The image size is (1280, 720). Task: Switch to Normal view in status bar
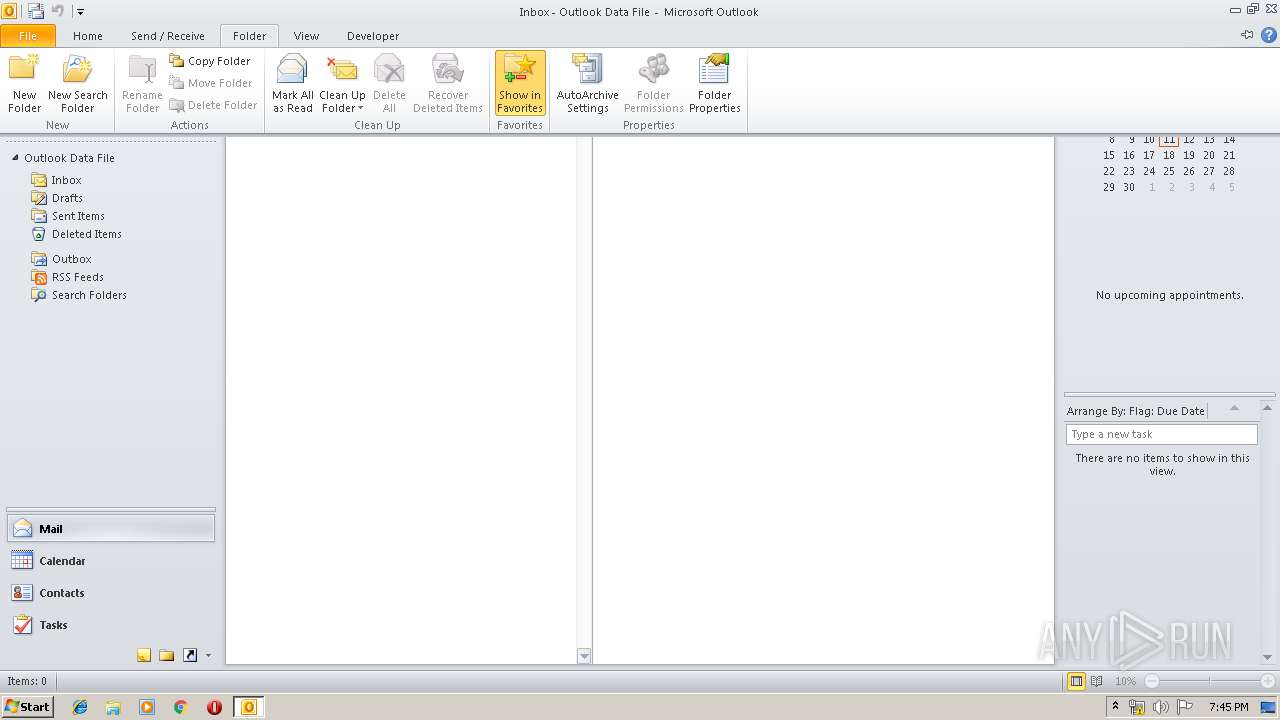point(1076,681)
